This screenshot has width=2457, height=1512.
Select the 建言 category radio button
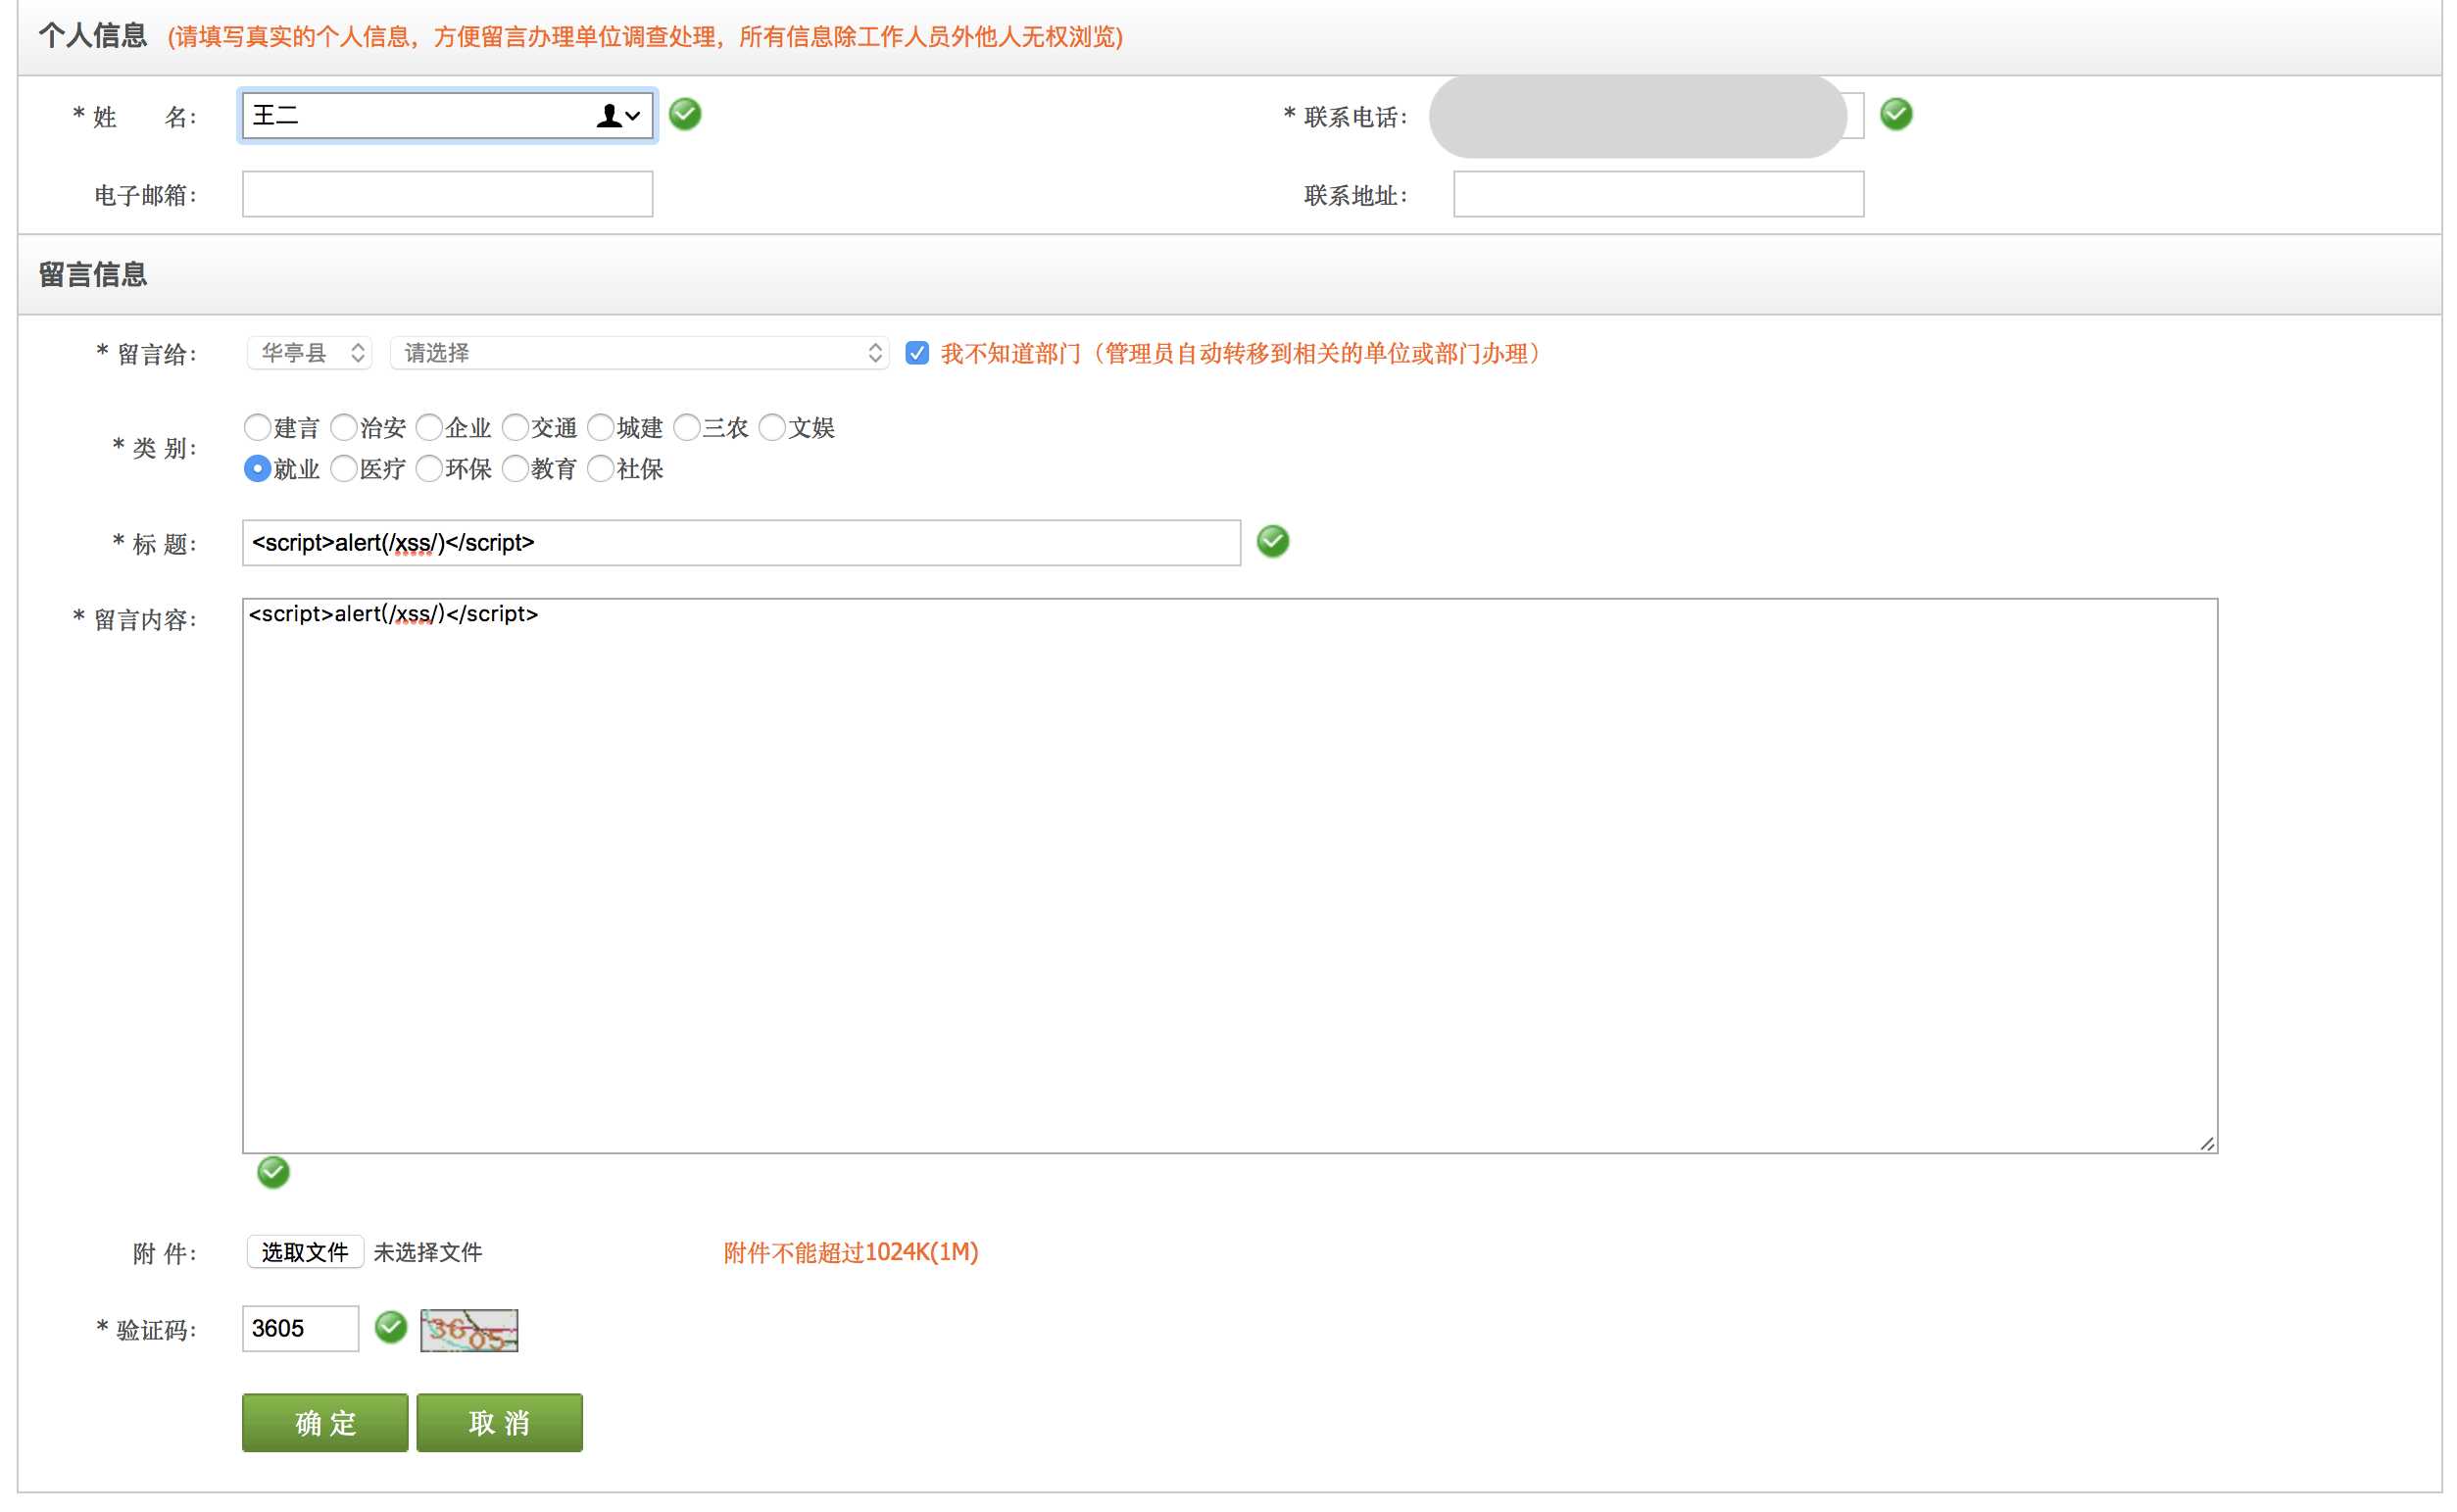click(x=257, y=428)
